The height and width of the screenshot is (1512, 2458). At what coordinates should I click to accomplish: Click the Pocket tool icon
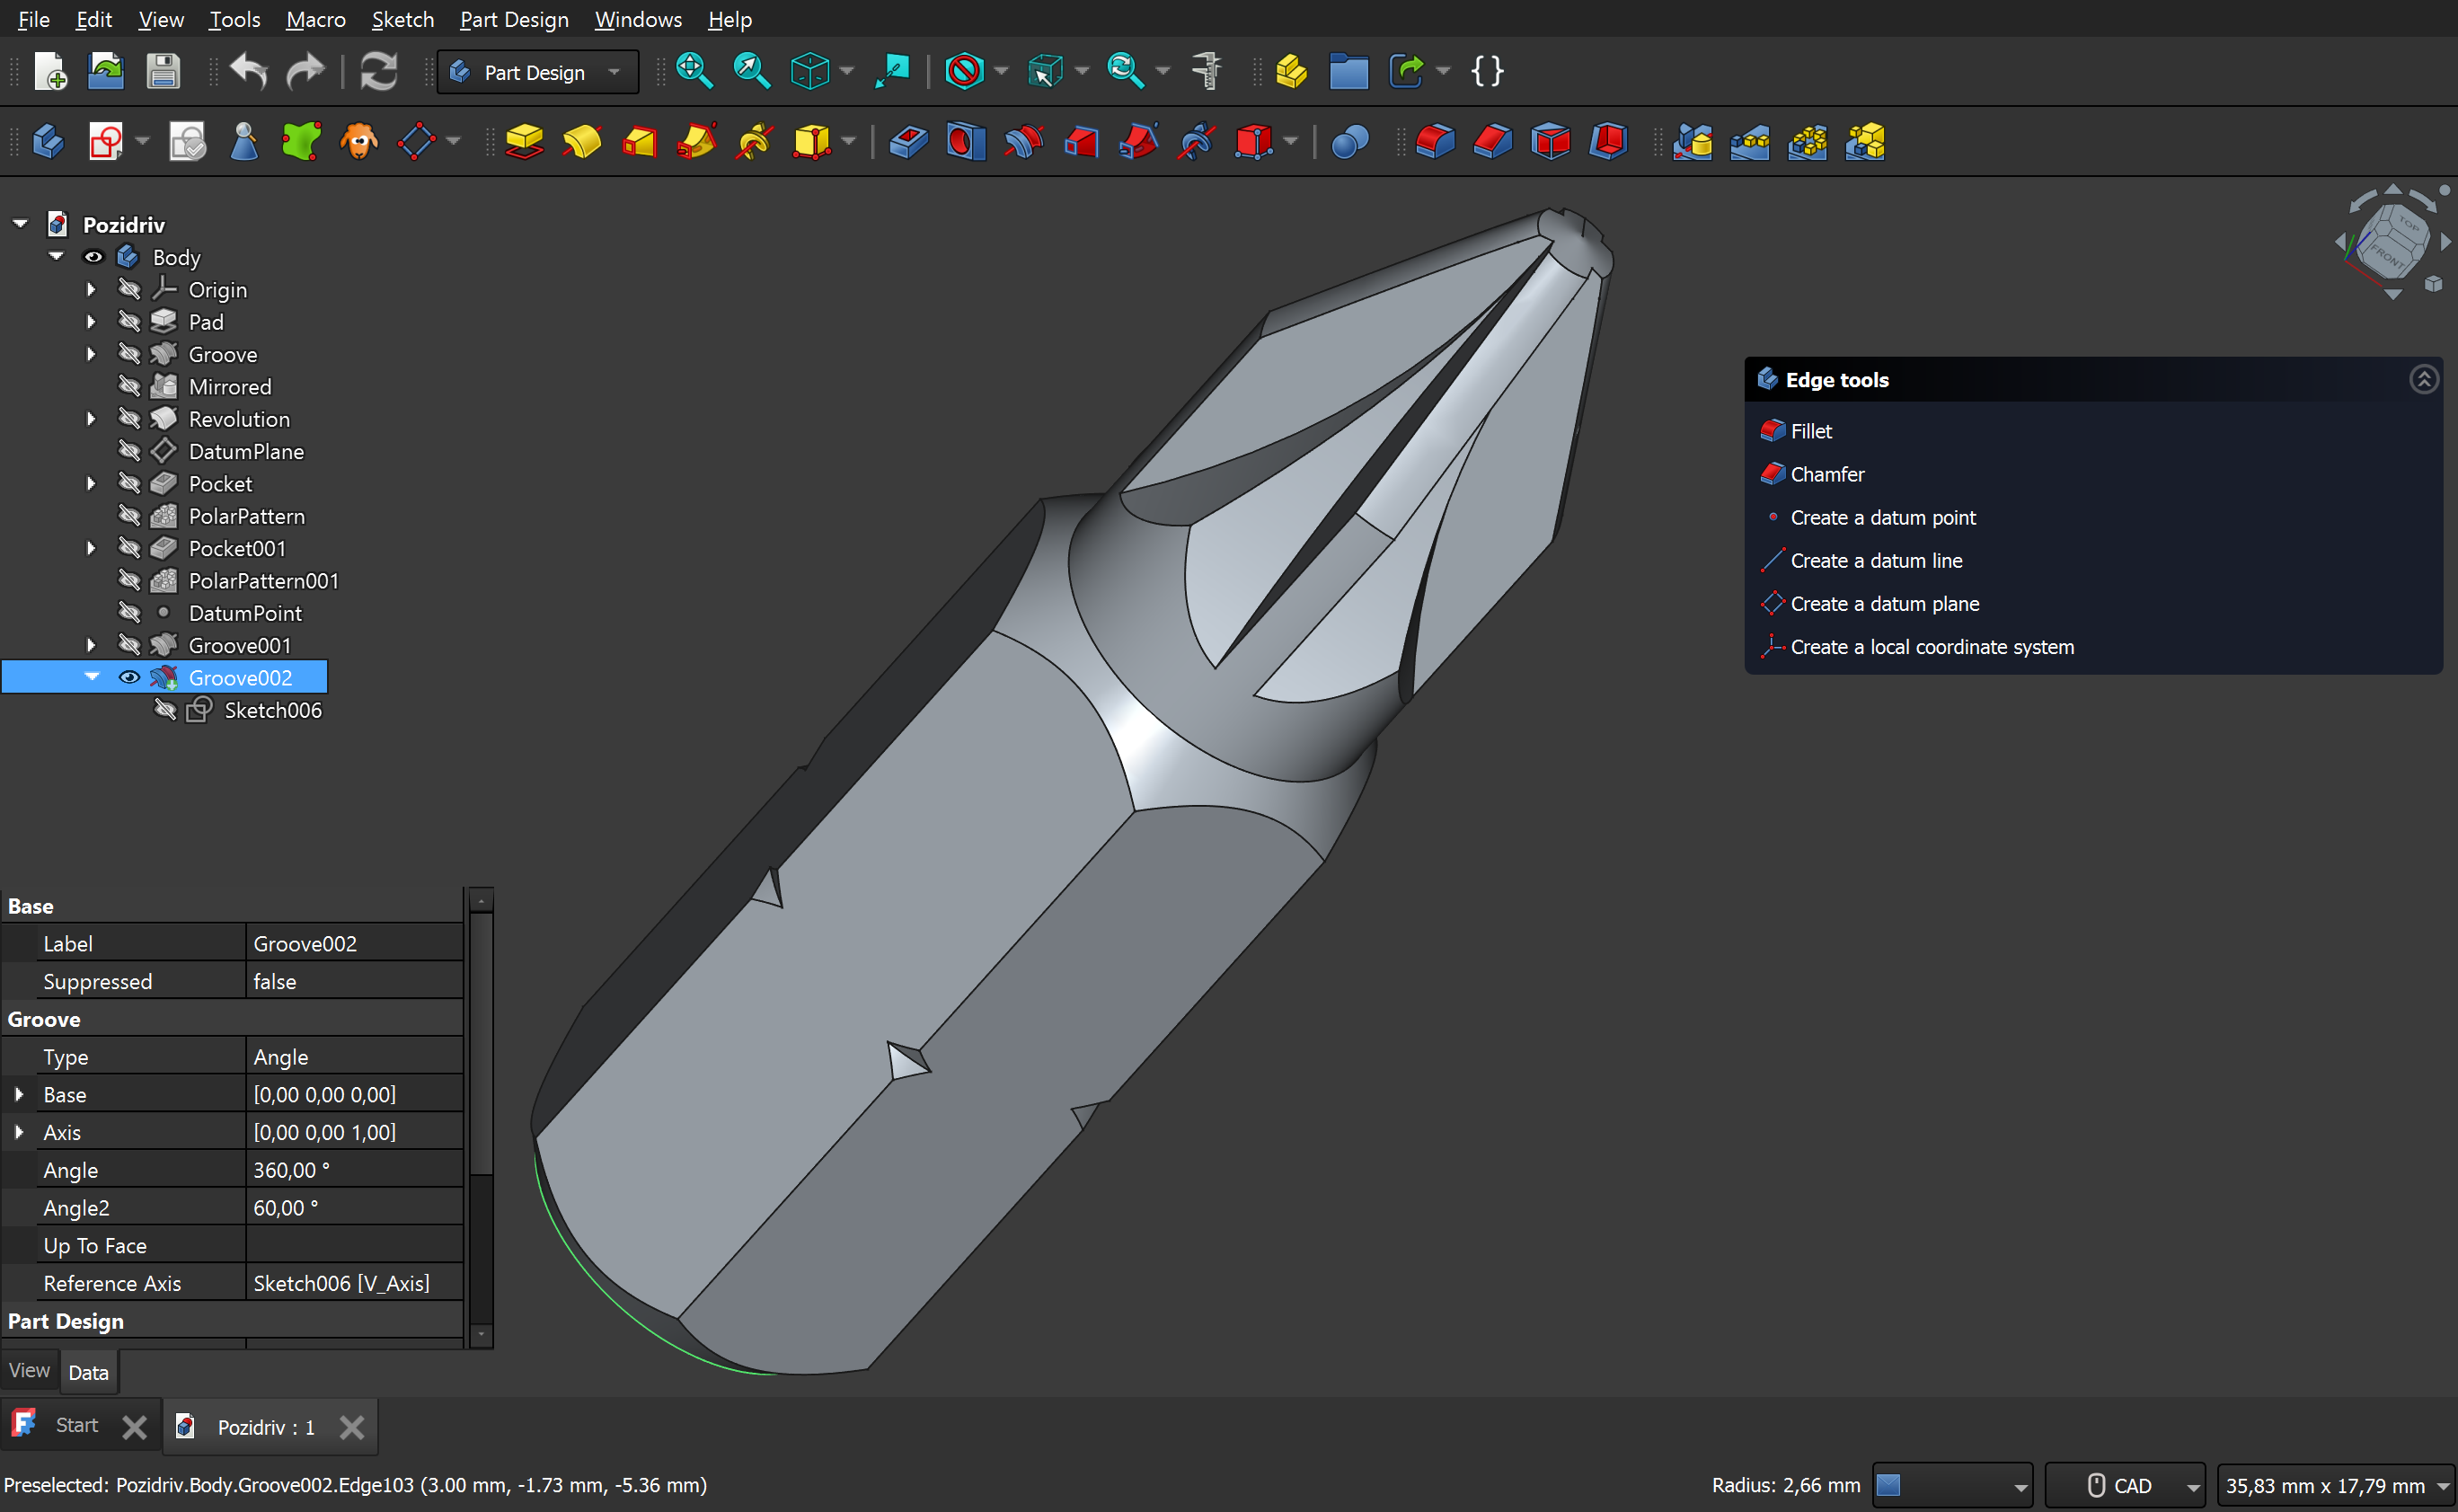(908, 142)
